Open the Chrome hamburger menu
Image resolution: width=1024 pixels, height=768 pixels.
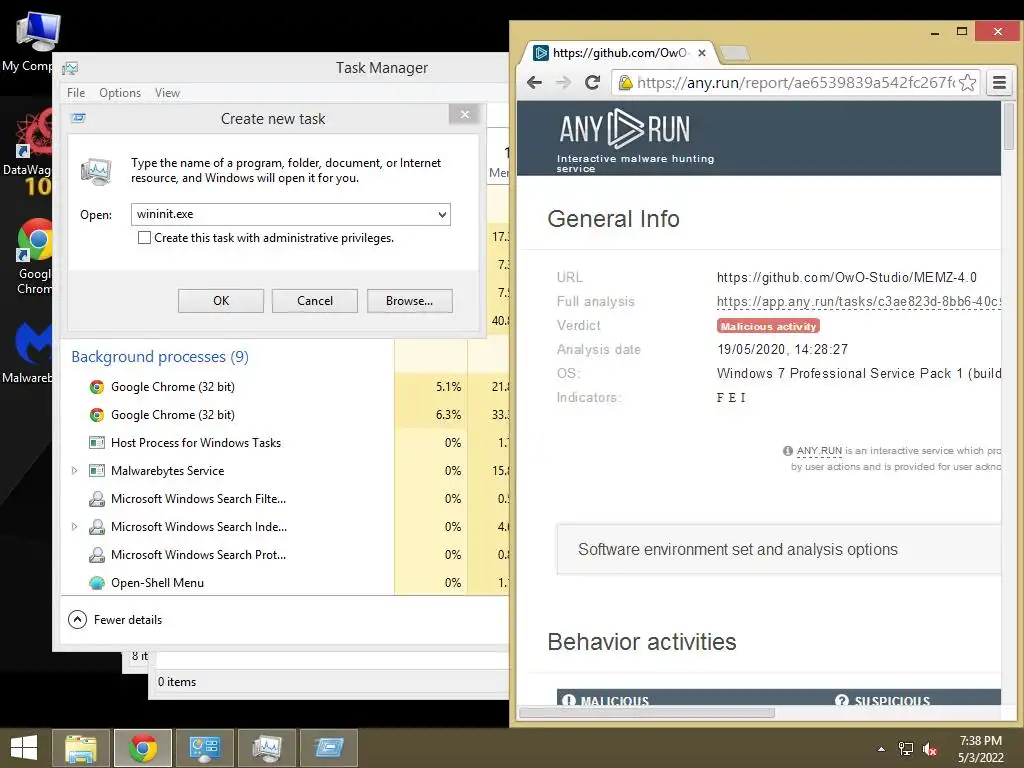click(x=999, y=82)
